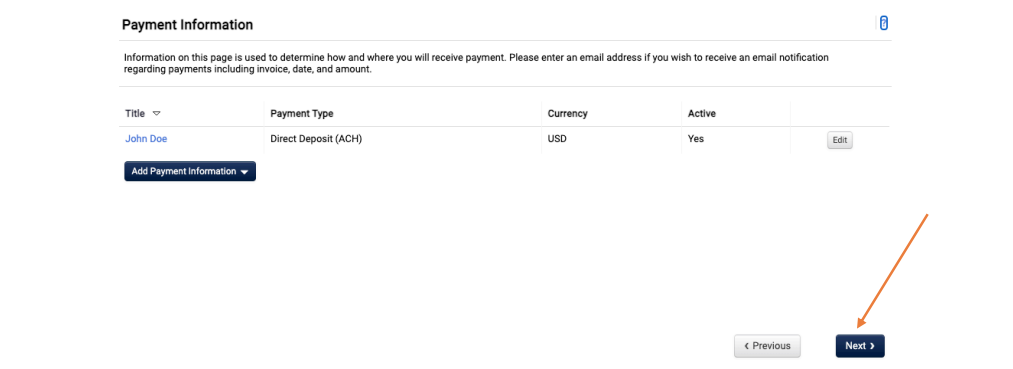Click the Yes value under Active
The image size is (1013, 369).
point(696,138)
